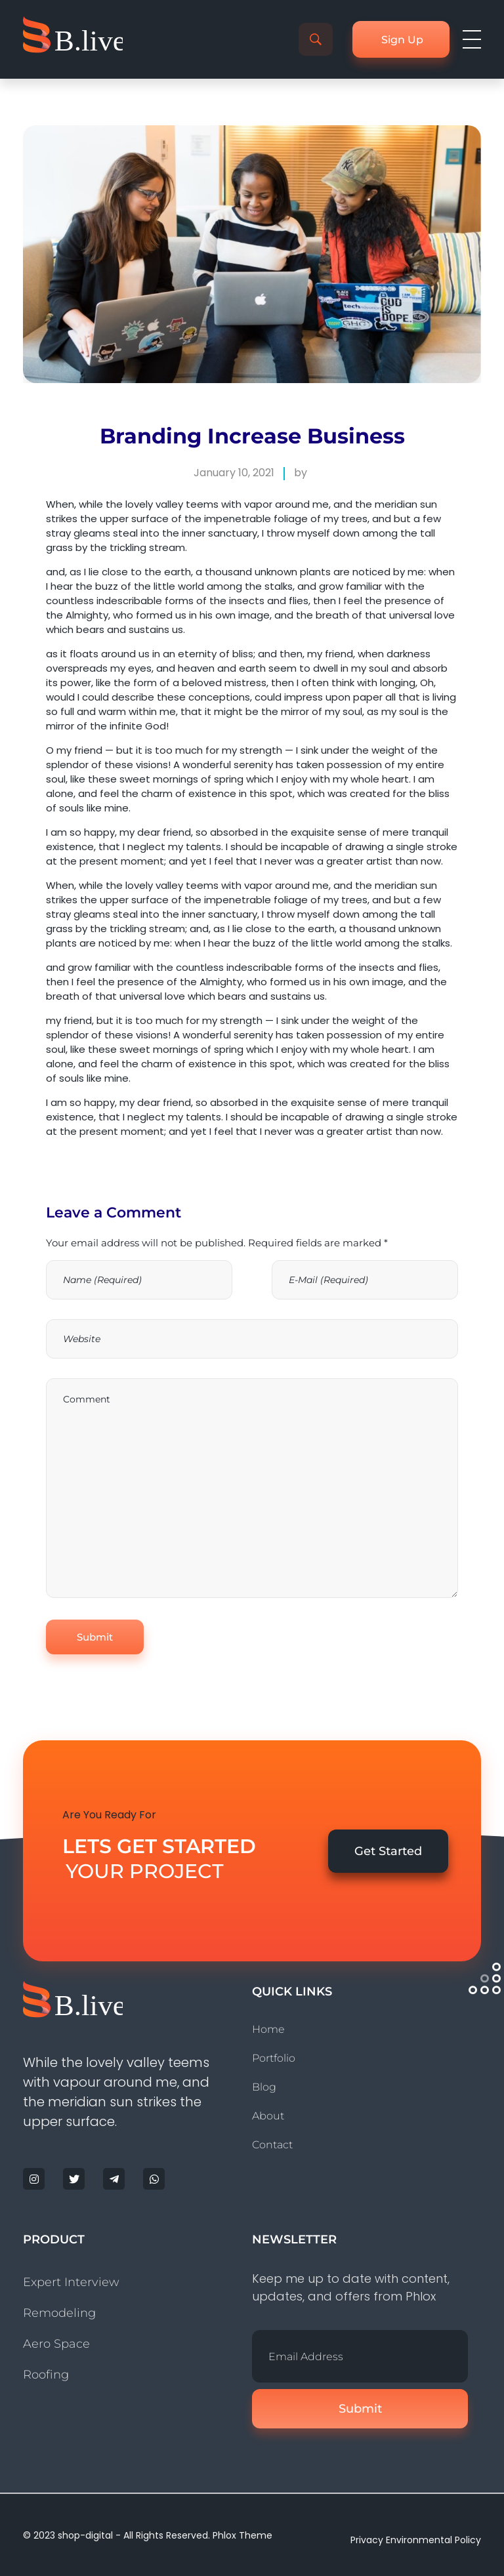Click the B.live header logo
The image size is (504, 2576).
point(73,38)
